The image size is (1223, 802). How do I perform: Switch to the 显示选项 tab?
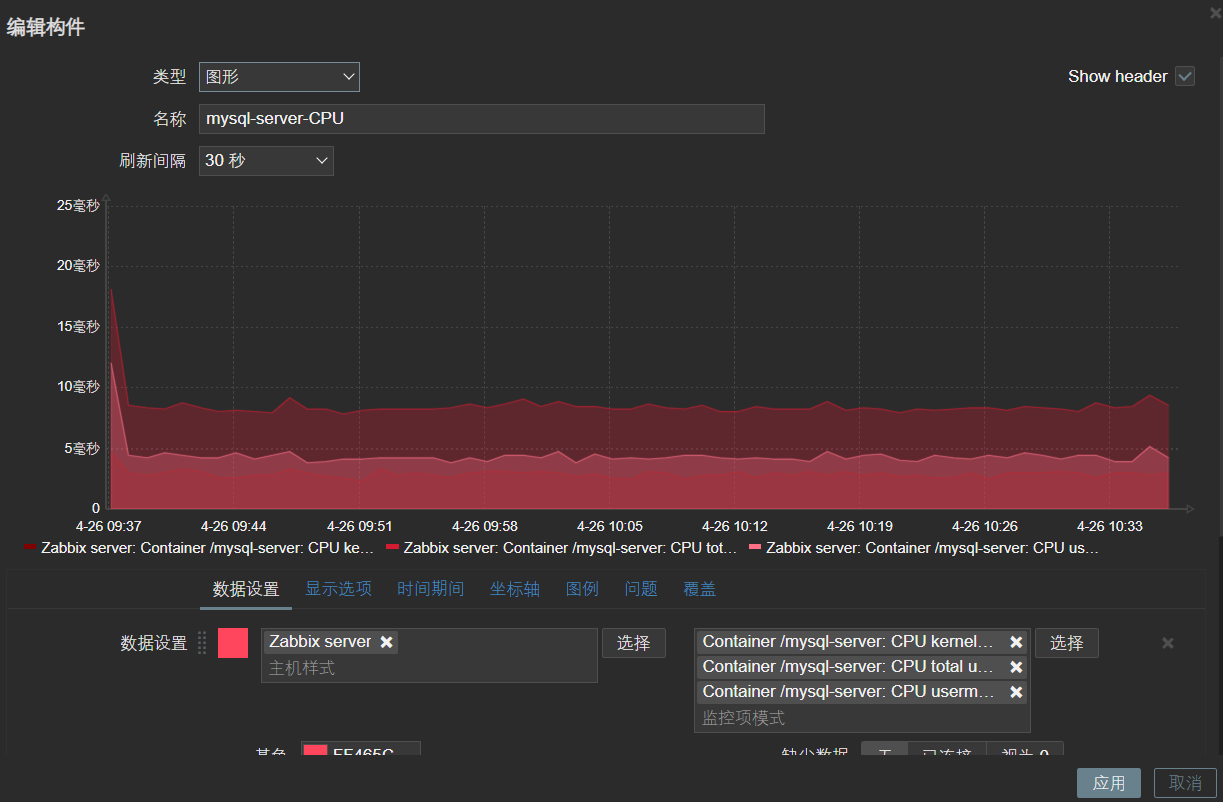tap(338, 589)
